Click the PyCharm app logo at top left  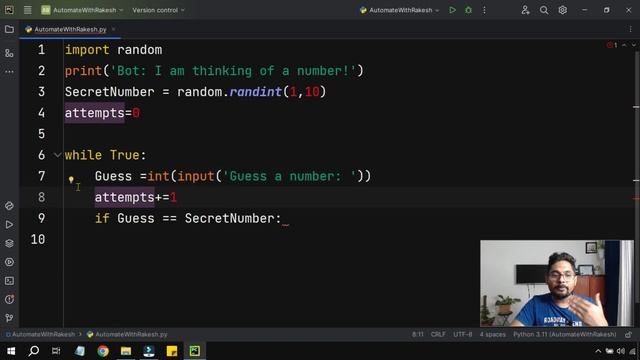(x=9, y=10)
